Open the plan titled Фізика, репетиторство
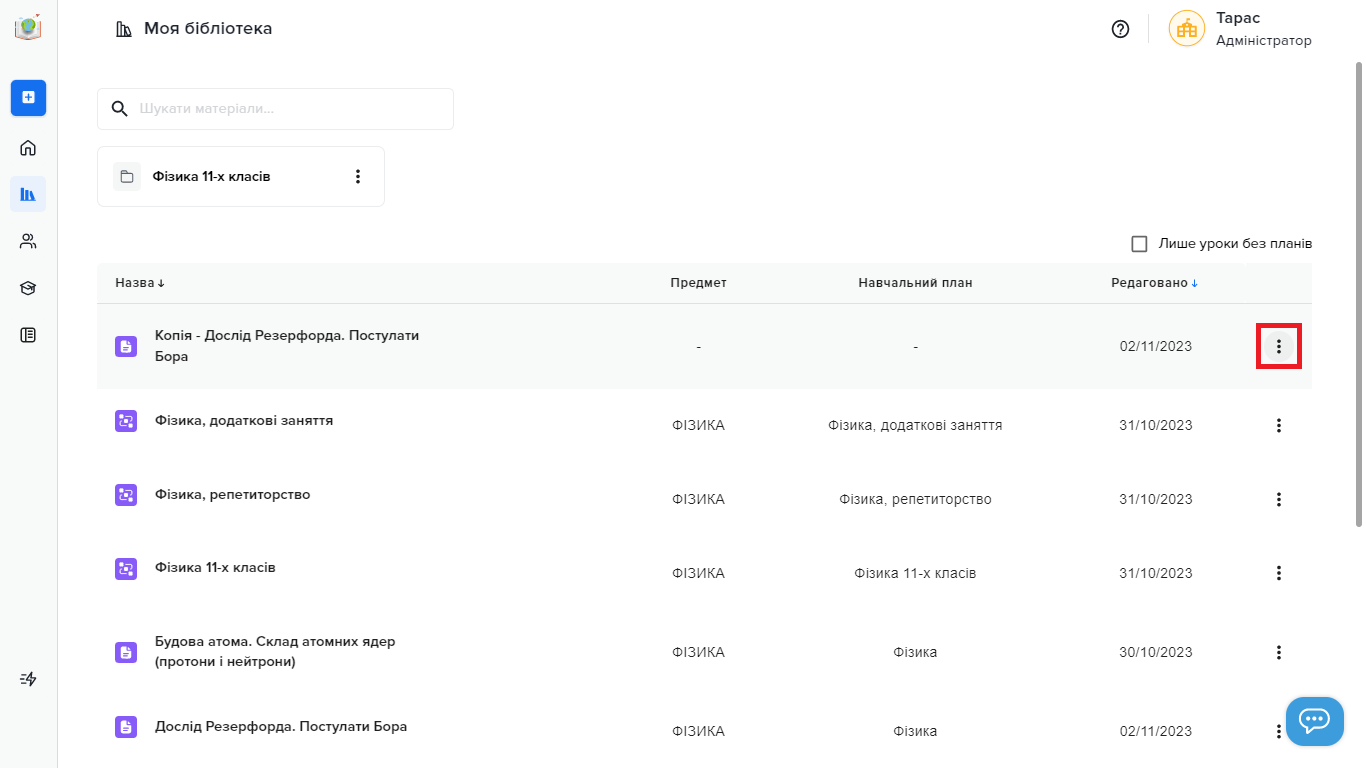This screenshot has height=768, width=1366. point(233,495)
